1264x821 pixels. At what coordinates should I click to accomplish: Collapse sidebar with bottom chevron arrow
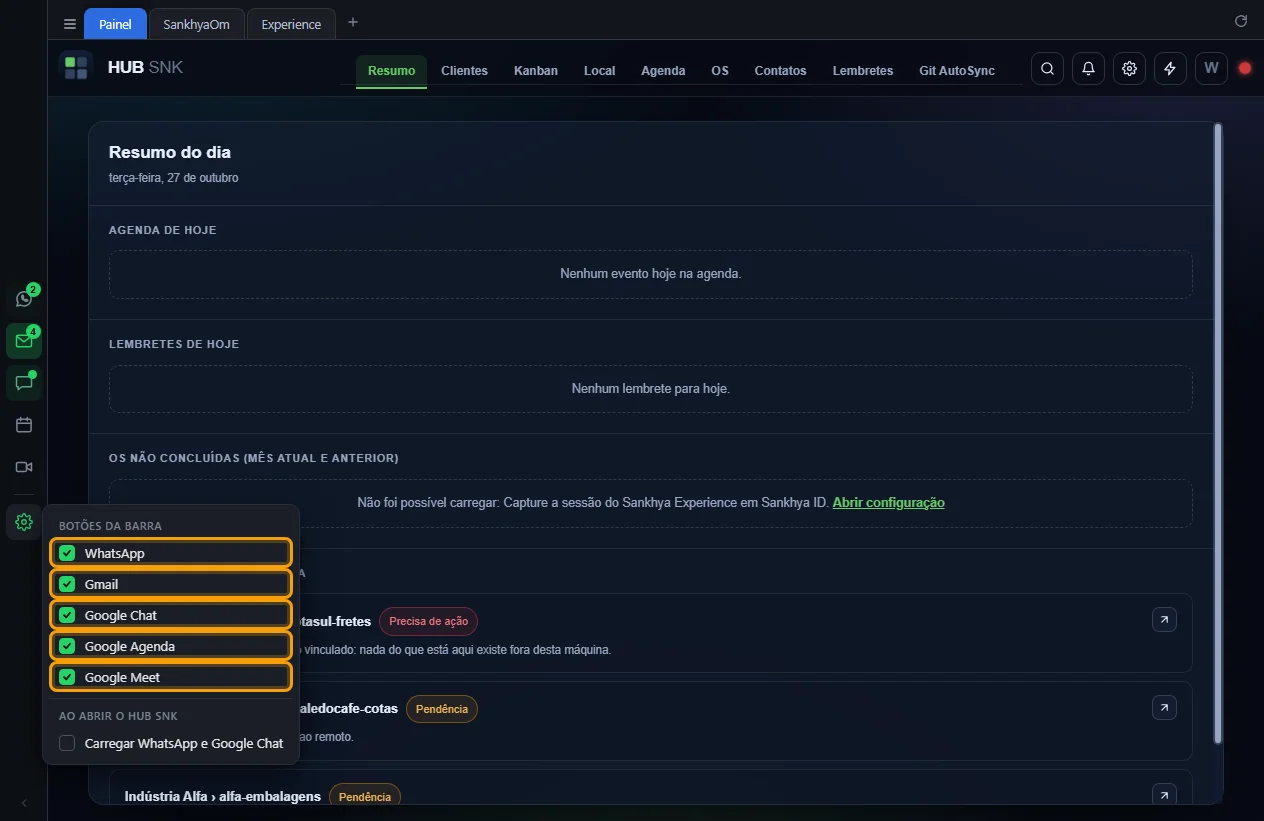(24, 803)
